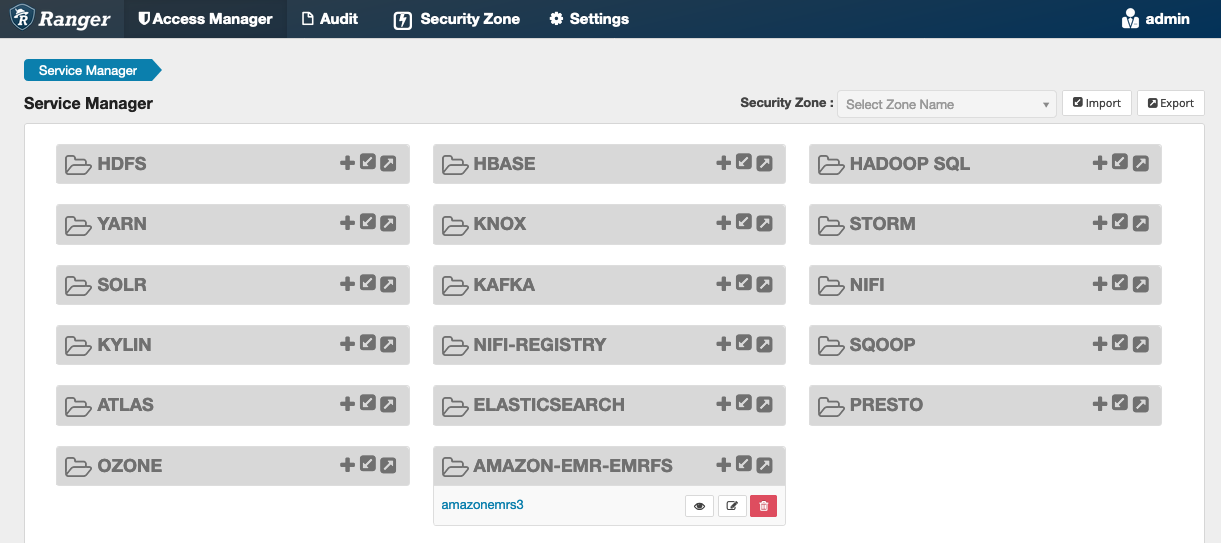1221x543 pixels.
Task: Open the Audit tab
Action: pyautogui.click(x=330, y=19)
